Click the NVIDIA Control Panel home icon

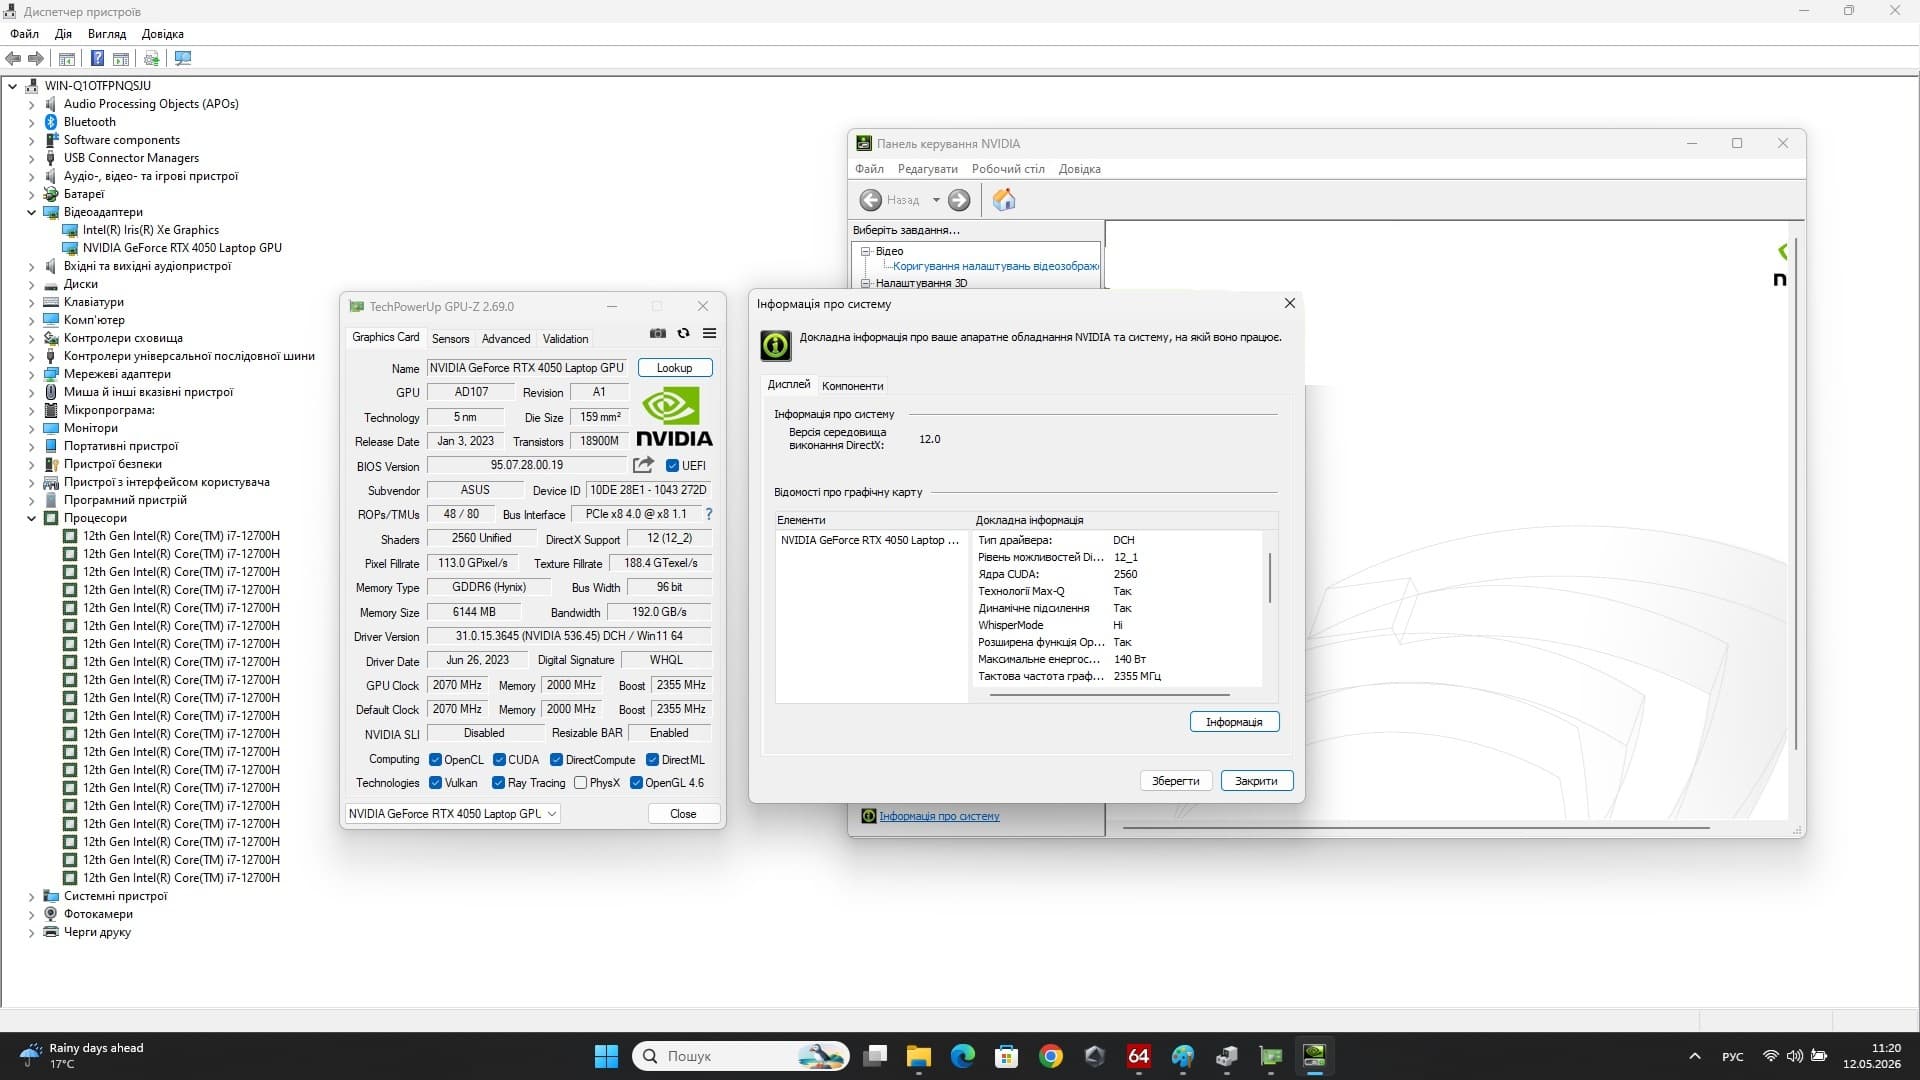pyautogui.click(x=1004, y=200)
